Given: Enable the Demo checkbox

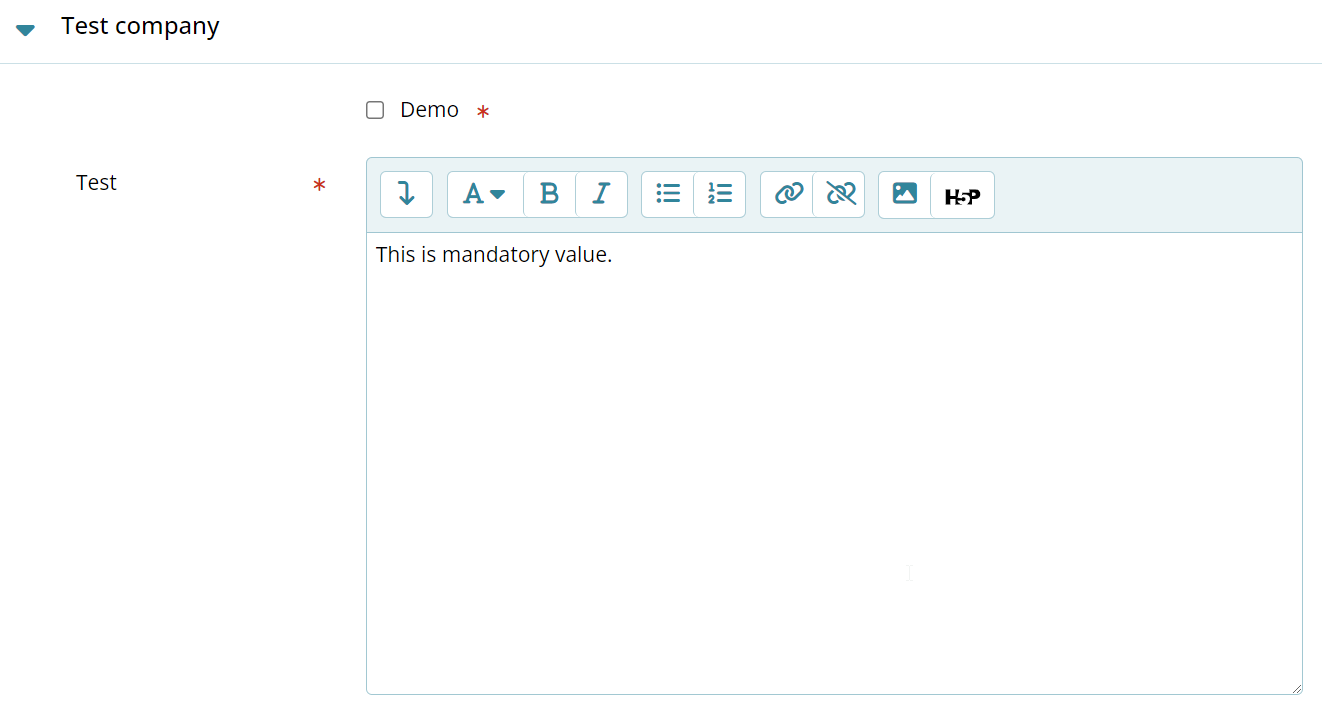Looking at the screenshot, I should tap(375, 110).
